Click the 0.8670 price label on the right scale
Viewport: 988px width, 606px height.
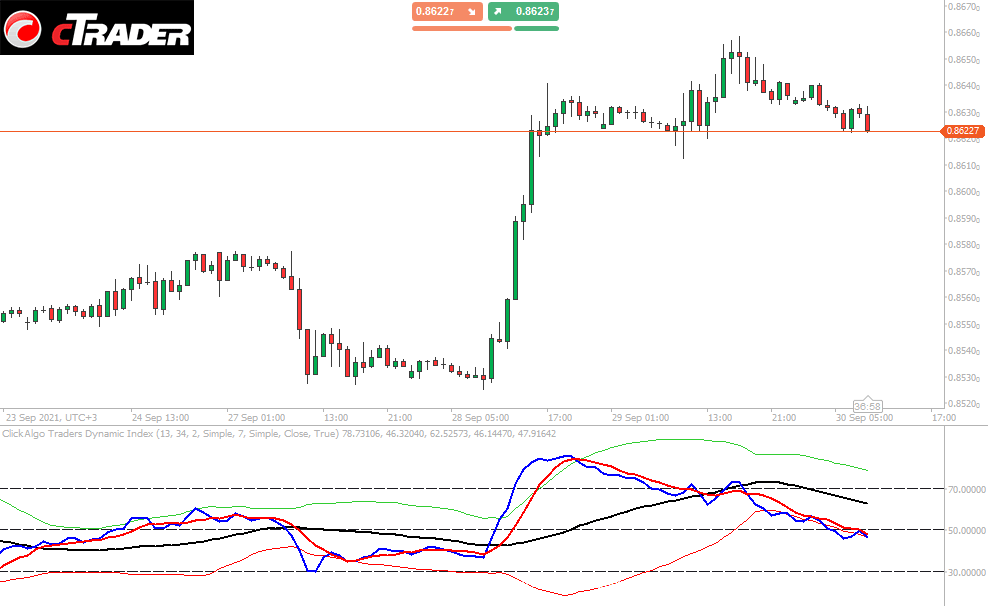point(962,8)
